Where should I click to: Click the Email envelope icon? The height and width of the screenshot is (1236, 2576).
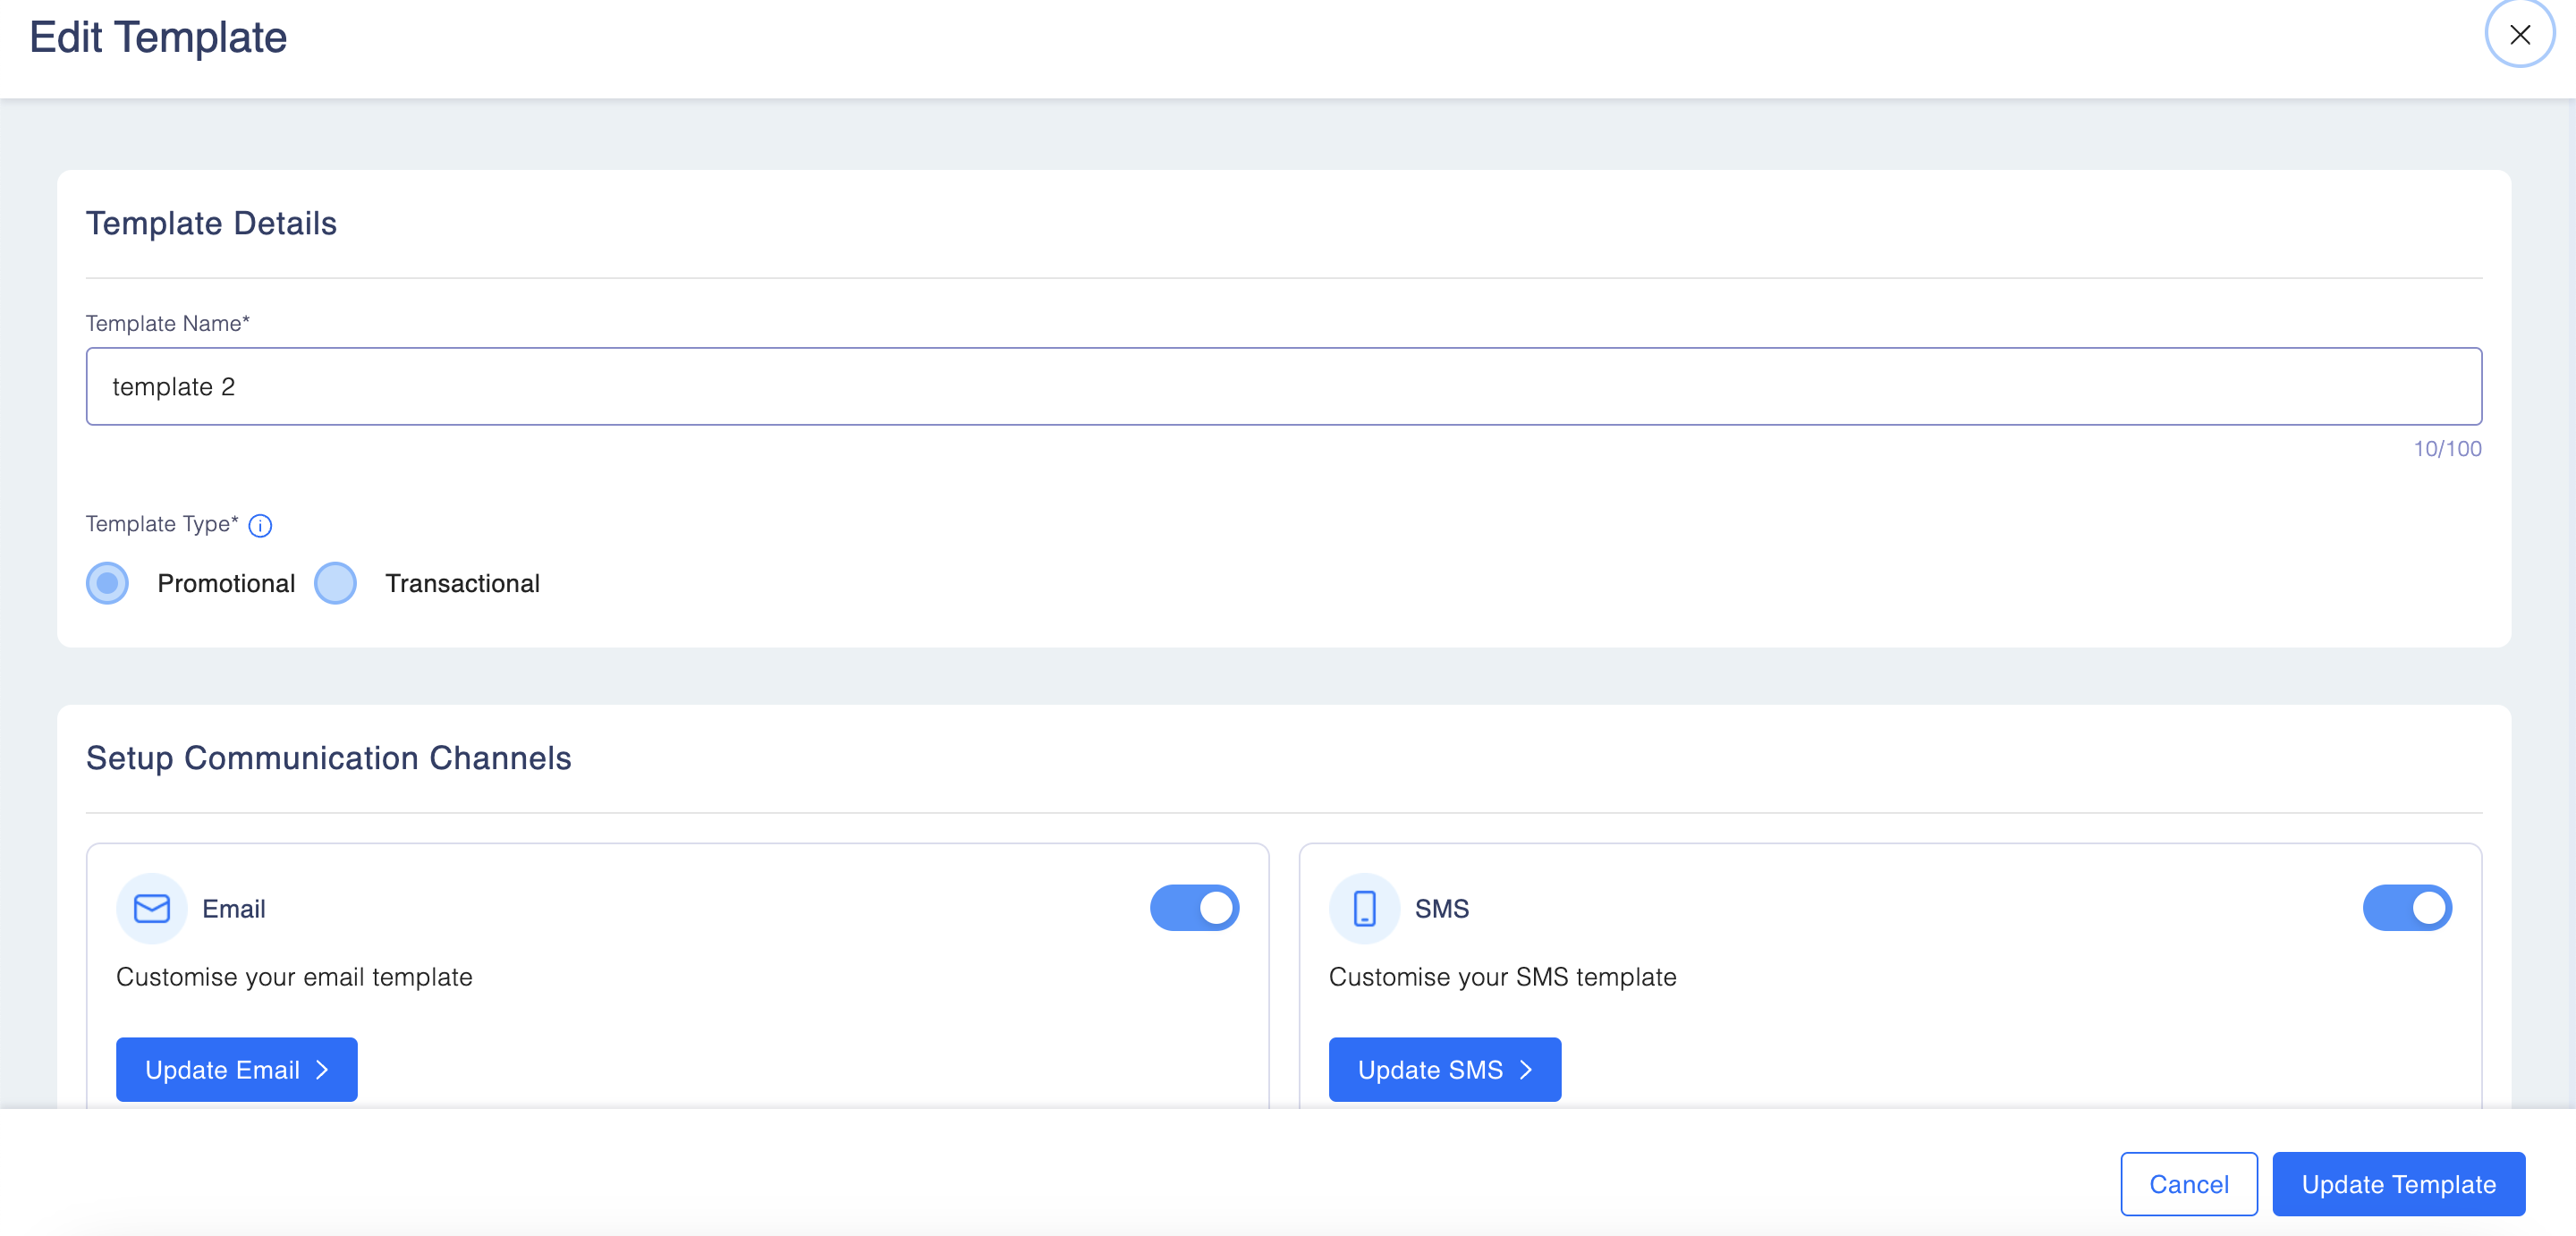(152, 908)
